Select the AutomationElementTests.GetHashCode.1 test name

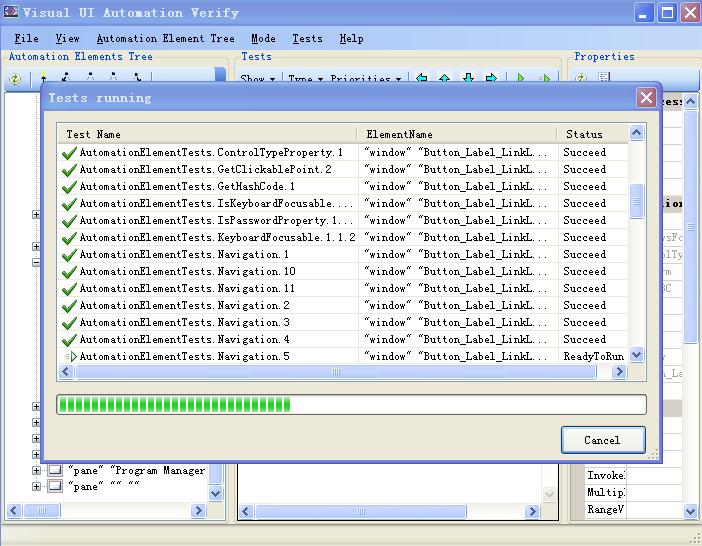(x=187, y=187)
